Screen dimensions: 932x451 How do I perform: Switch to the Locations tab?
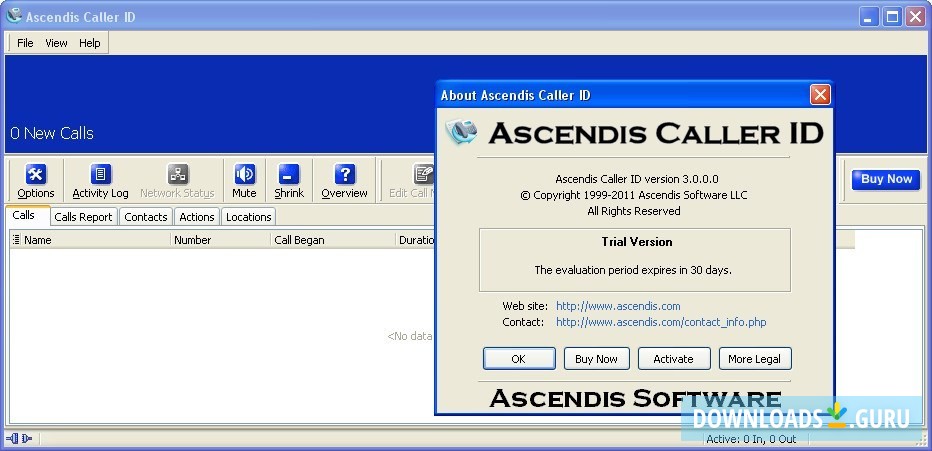click(248, 217)
